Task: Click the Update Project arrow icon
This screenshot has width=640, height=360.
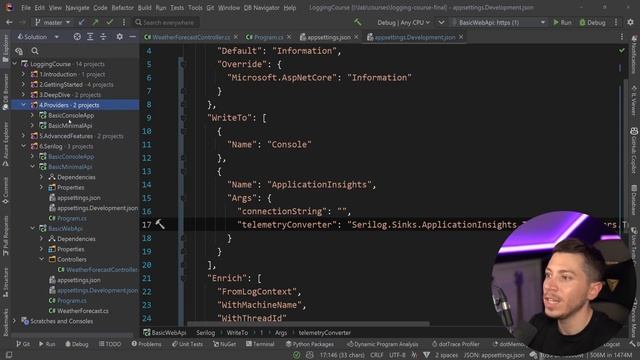Action: (82, 22)
